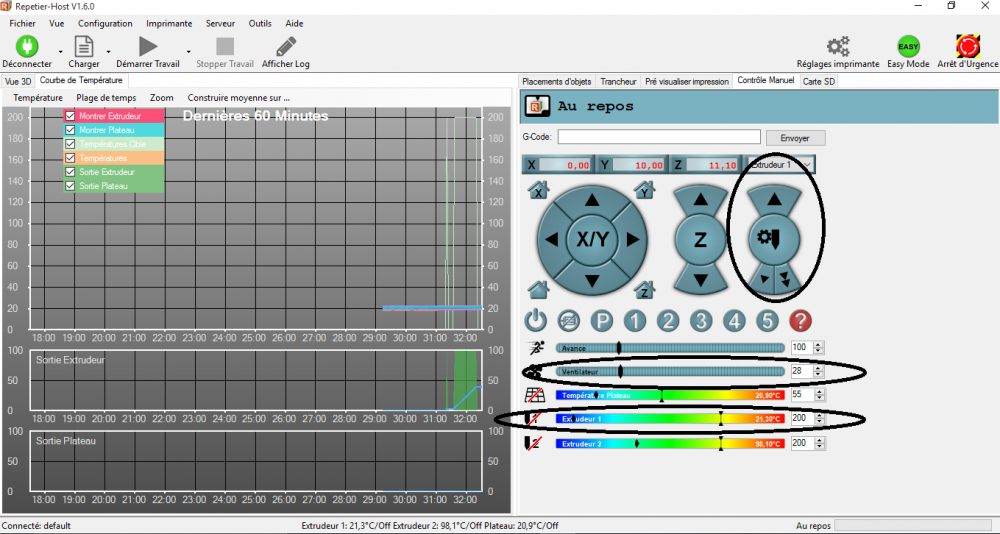
Task: Toggle Sortie Plateau checkbox in legend
Action: click(x=70, y=186)
